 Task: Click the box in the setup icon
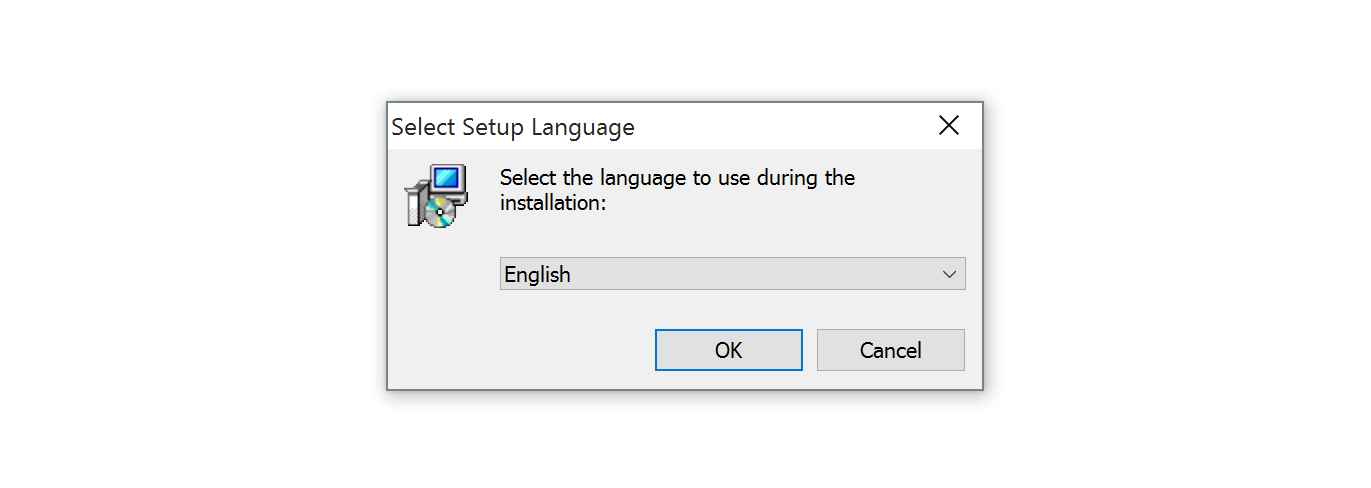tap(417, 203)
